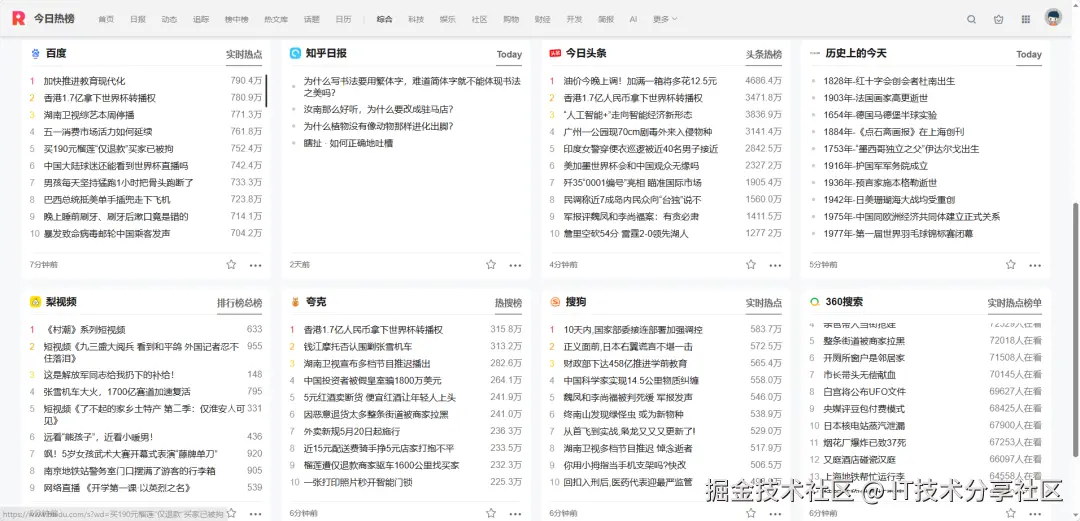1080x521 pixels.
Task: Click the 头条热榜 label on 今日头条 card
Action: [764, 54]
